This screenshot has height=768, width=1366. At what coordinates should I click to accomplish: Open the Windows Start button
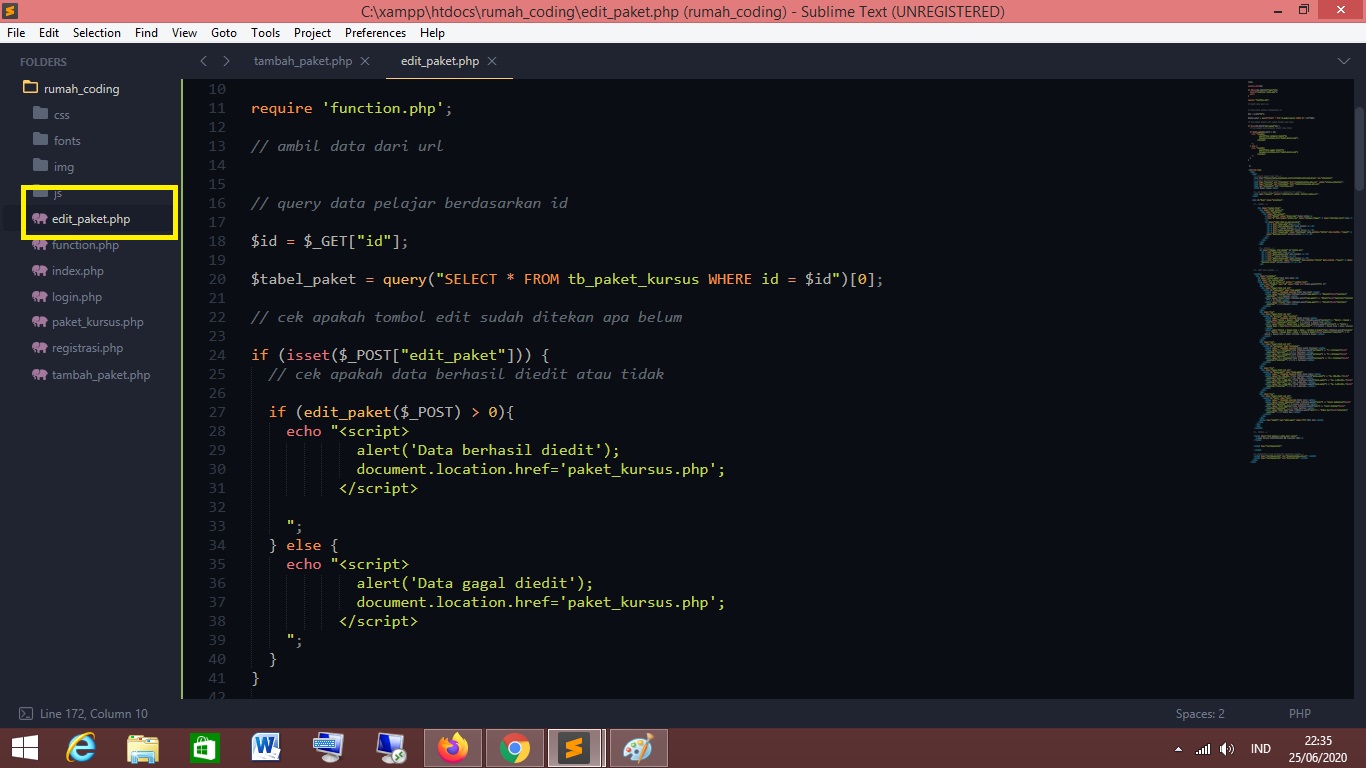24,747
